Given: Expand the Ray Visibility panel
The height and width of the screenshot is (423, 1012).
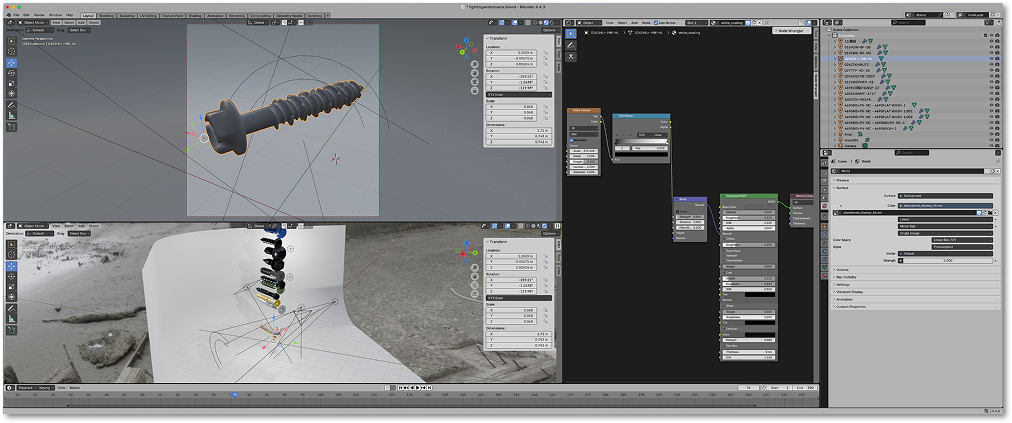Looking at the screenshot, I should pyautogui.click(x=847, y=277).
